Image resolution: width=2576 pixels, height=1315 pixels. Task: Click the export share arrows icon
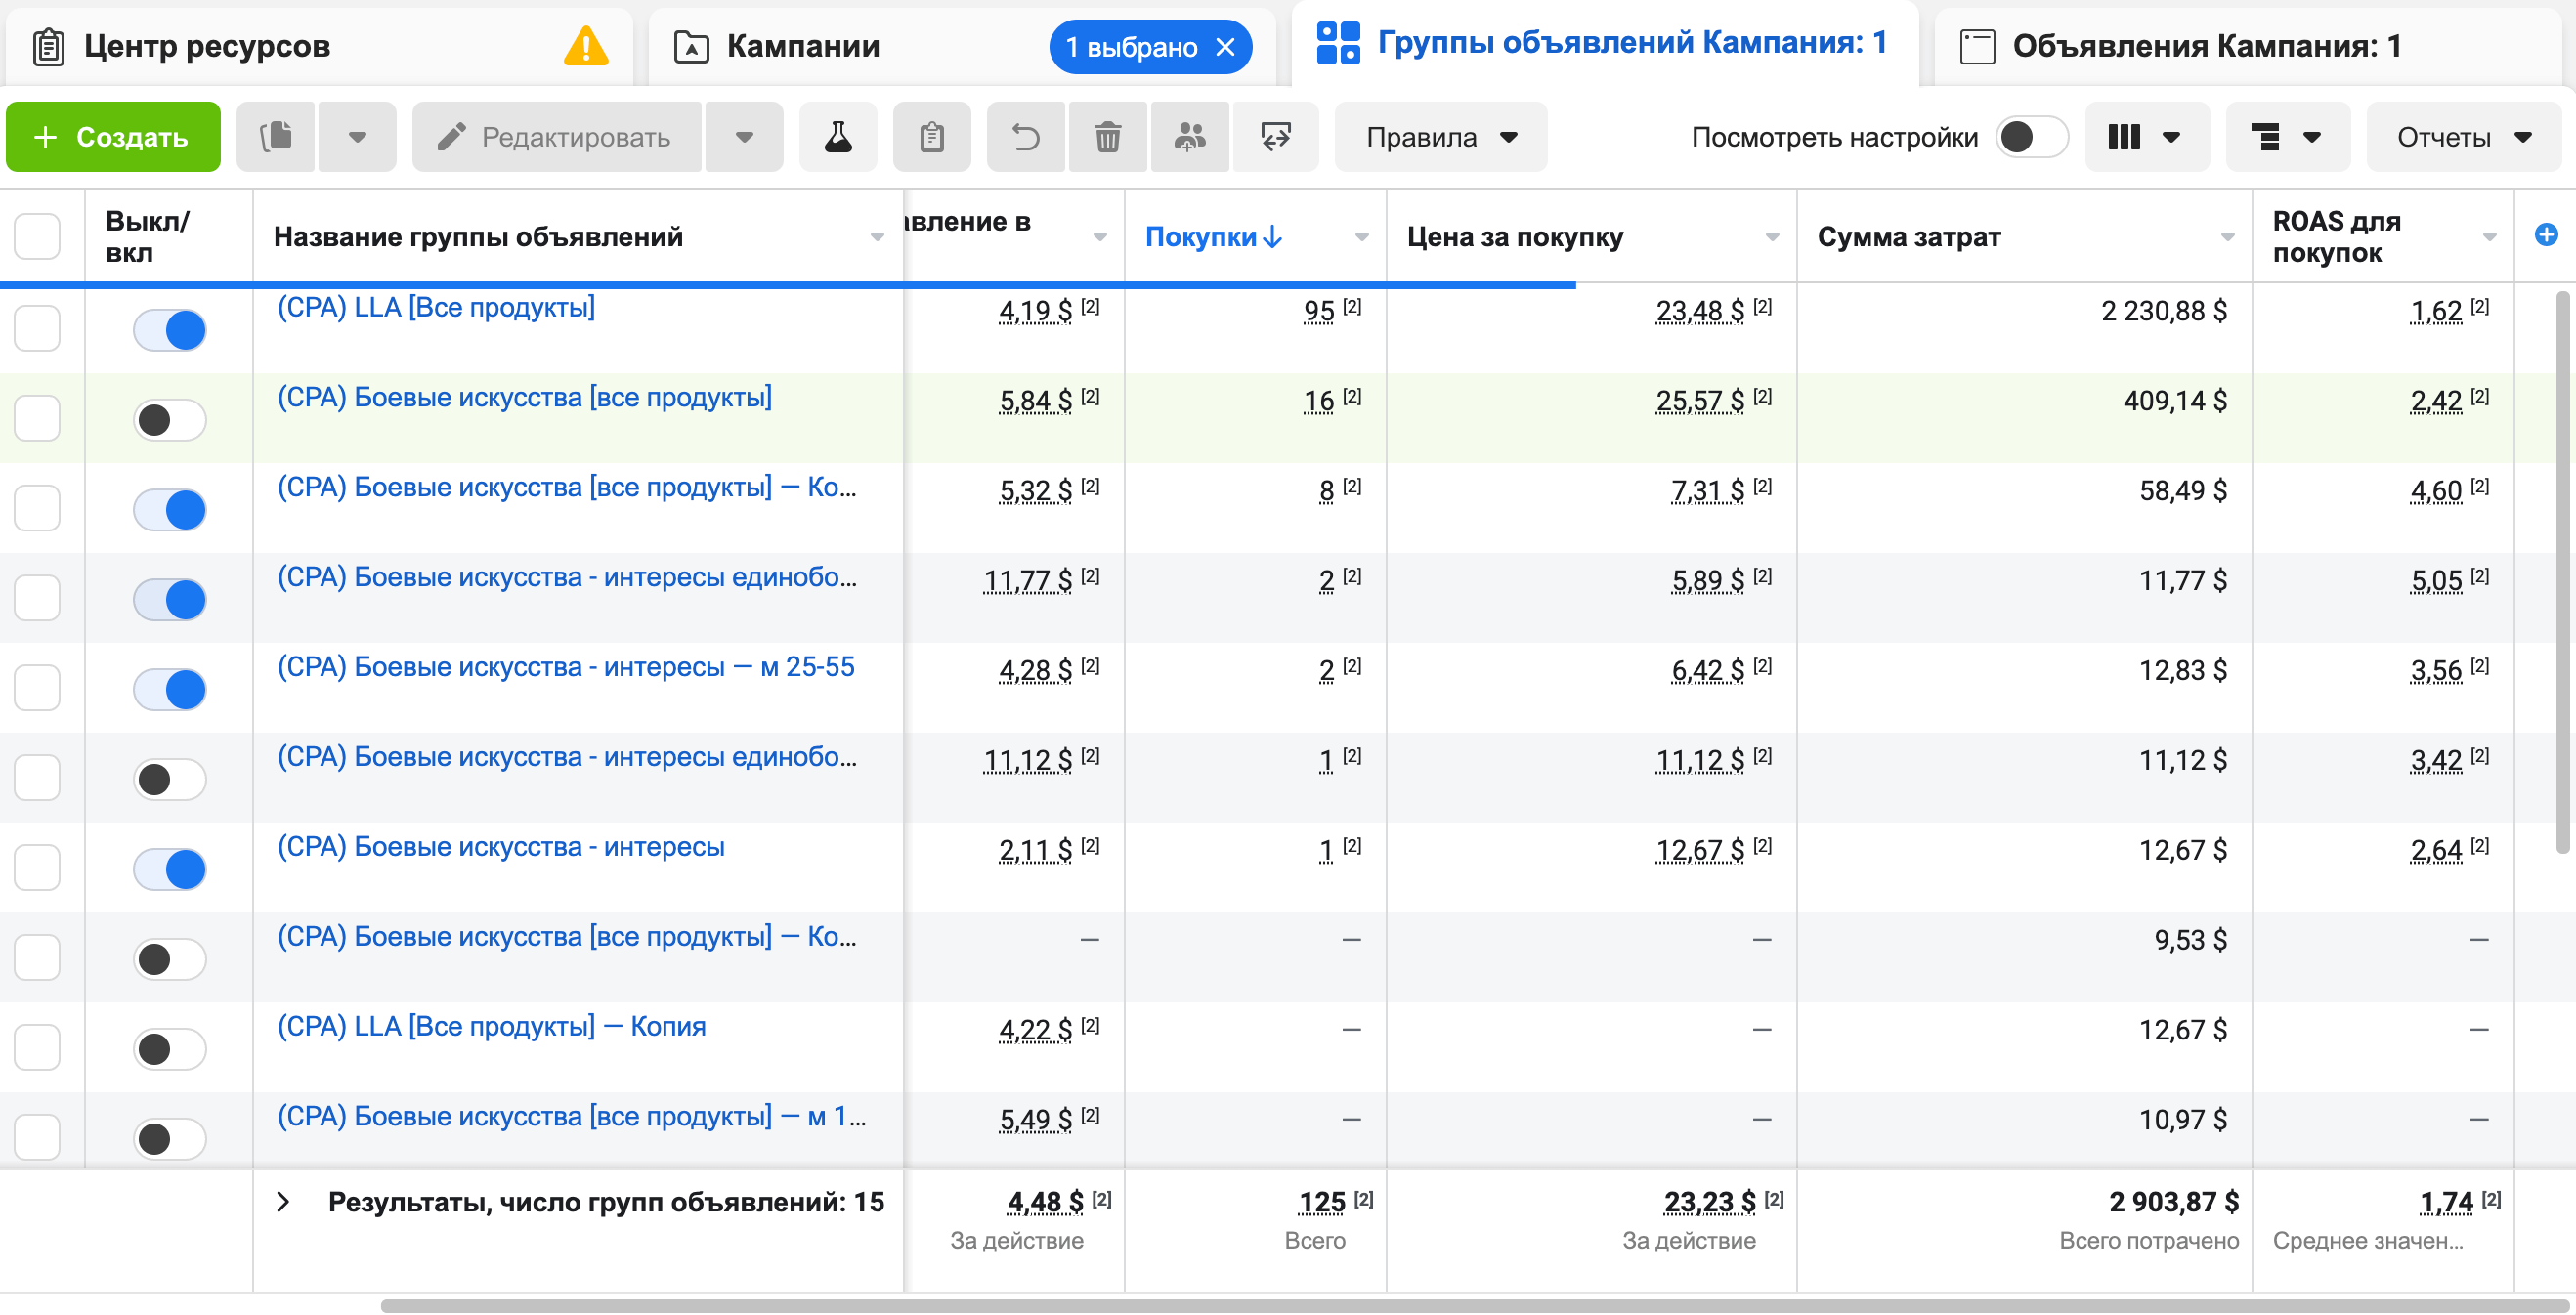(1275, 137)
